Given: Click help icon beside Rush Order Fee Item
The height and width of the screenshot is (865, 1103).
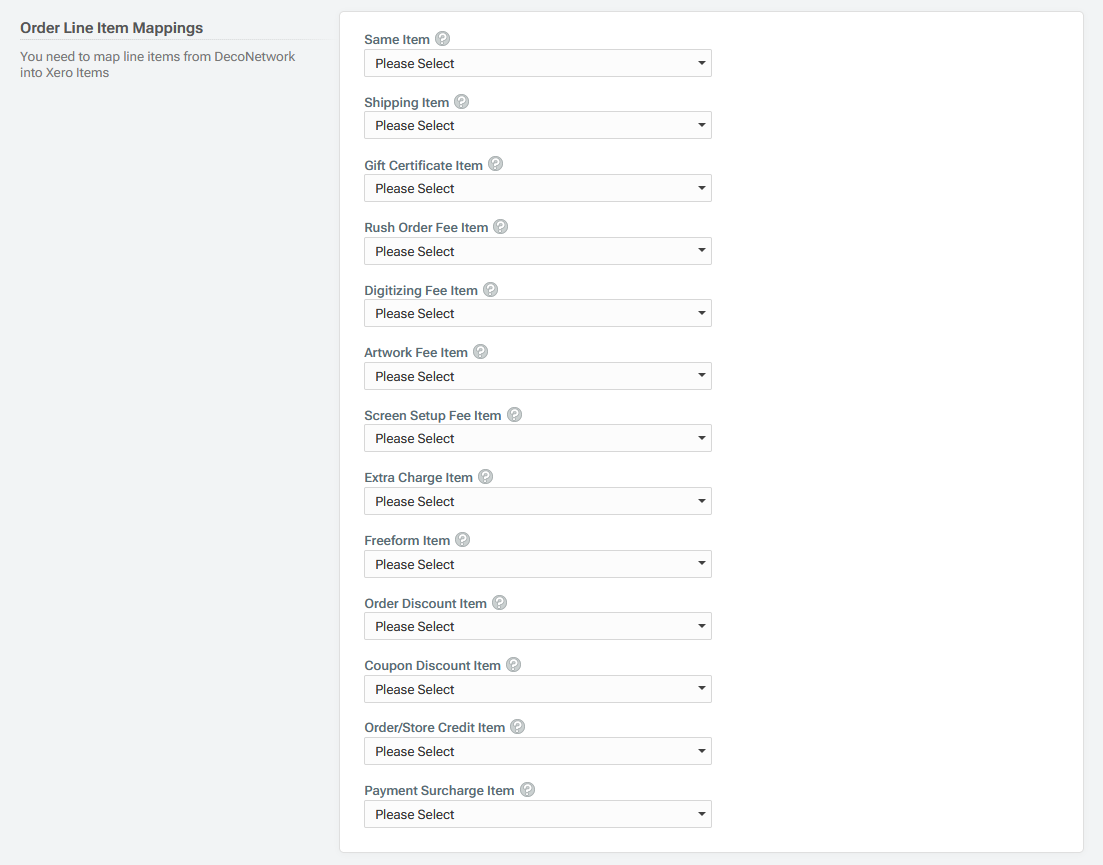Looking at the screenshot, I should 500,226.
